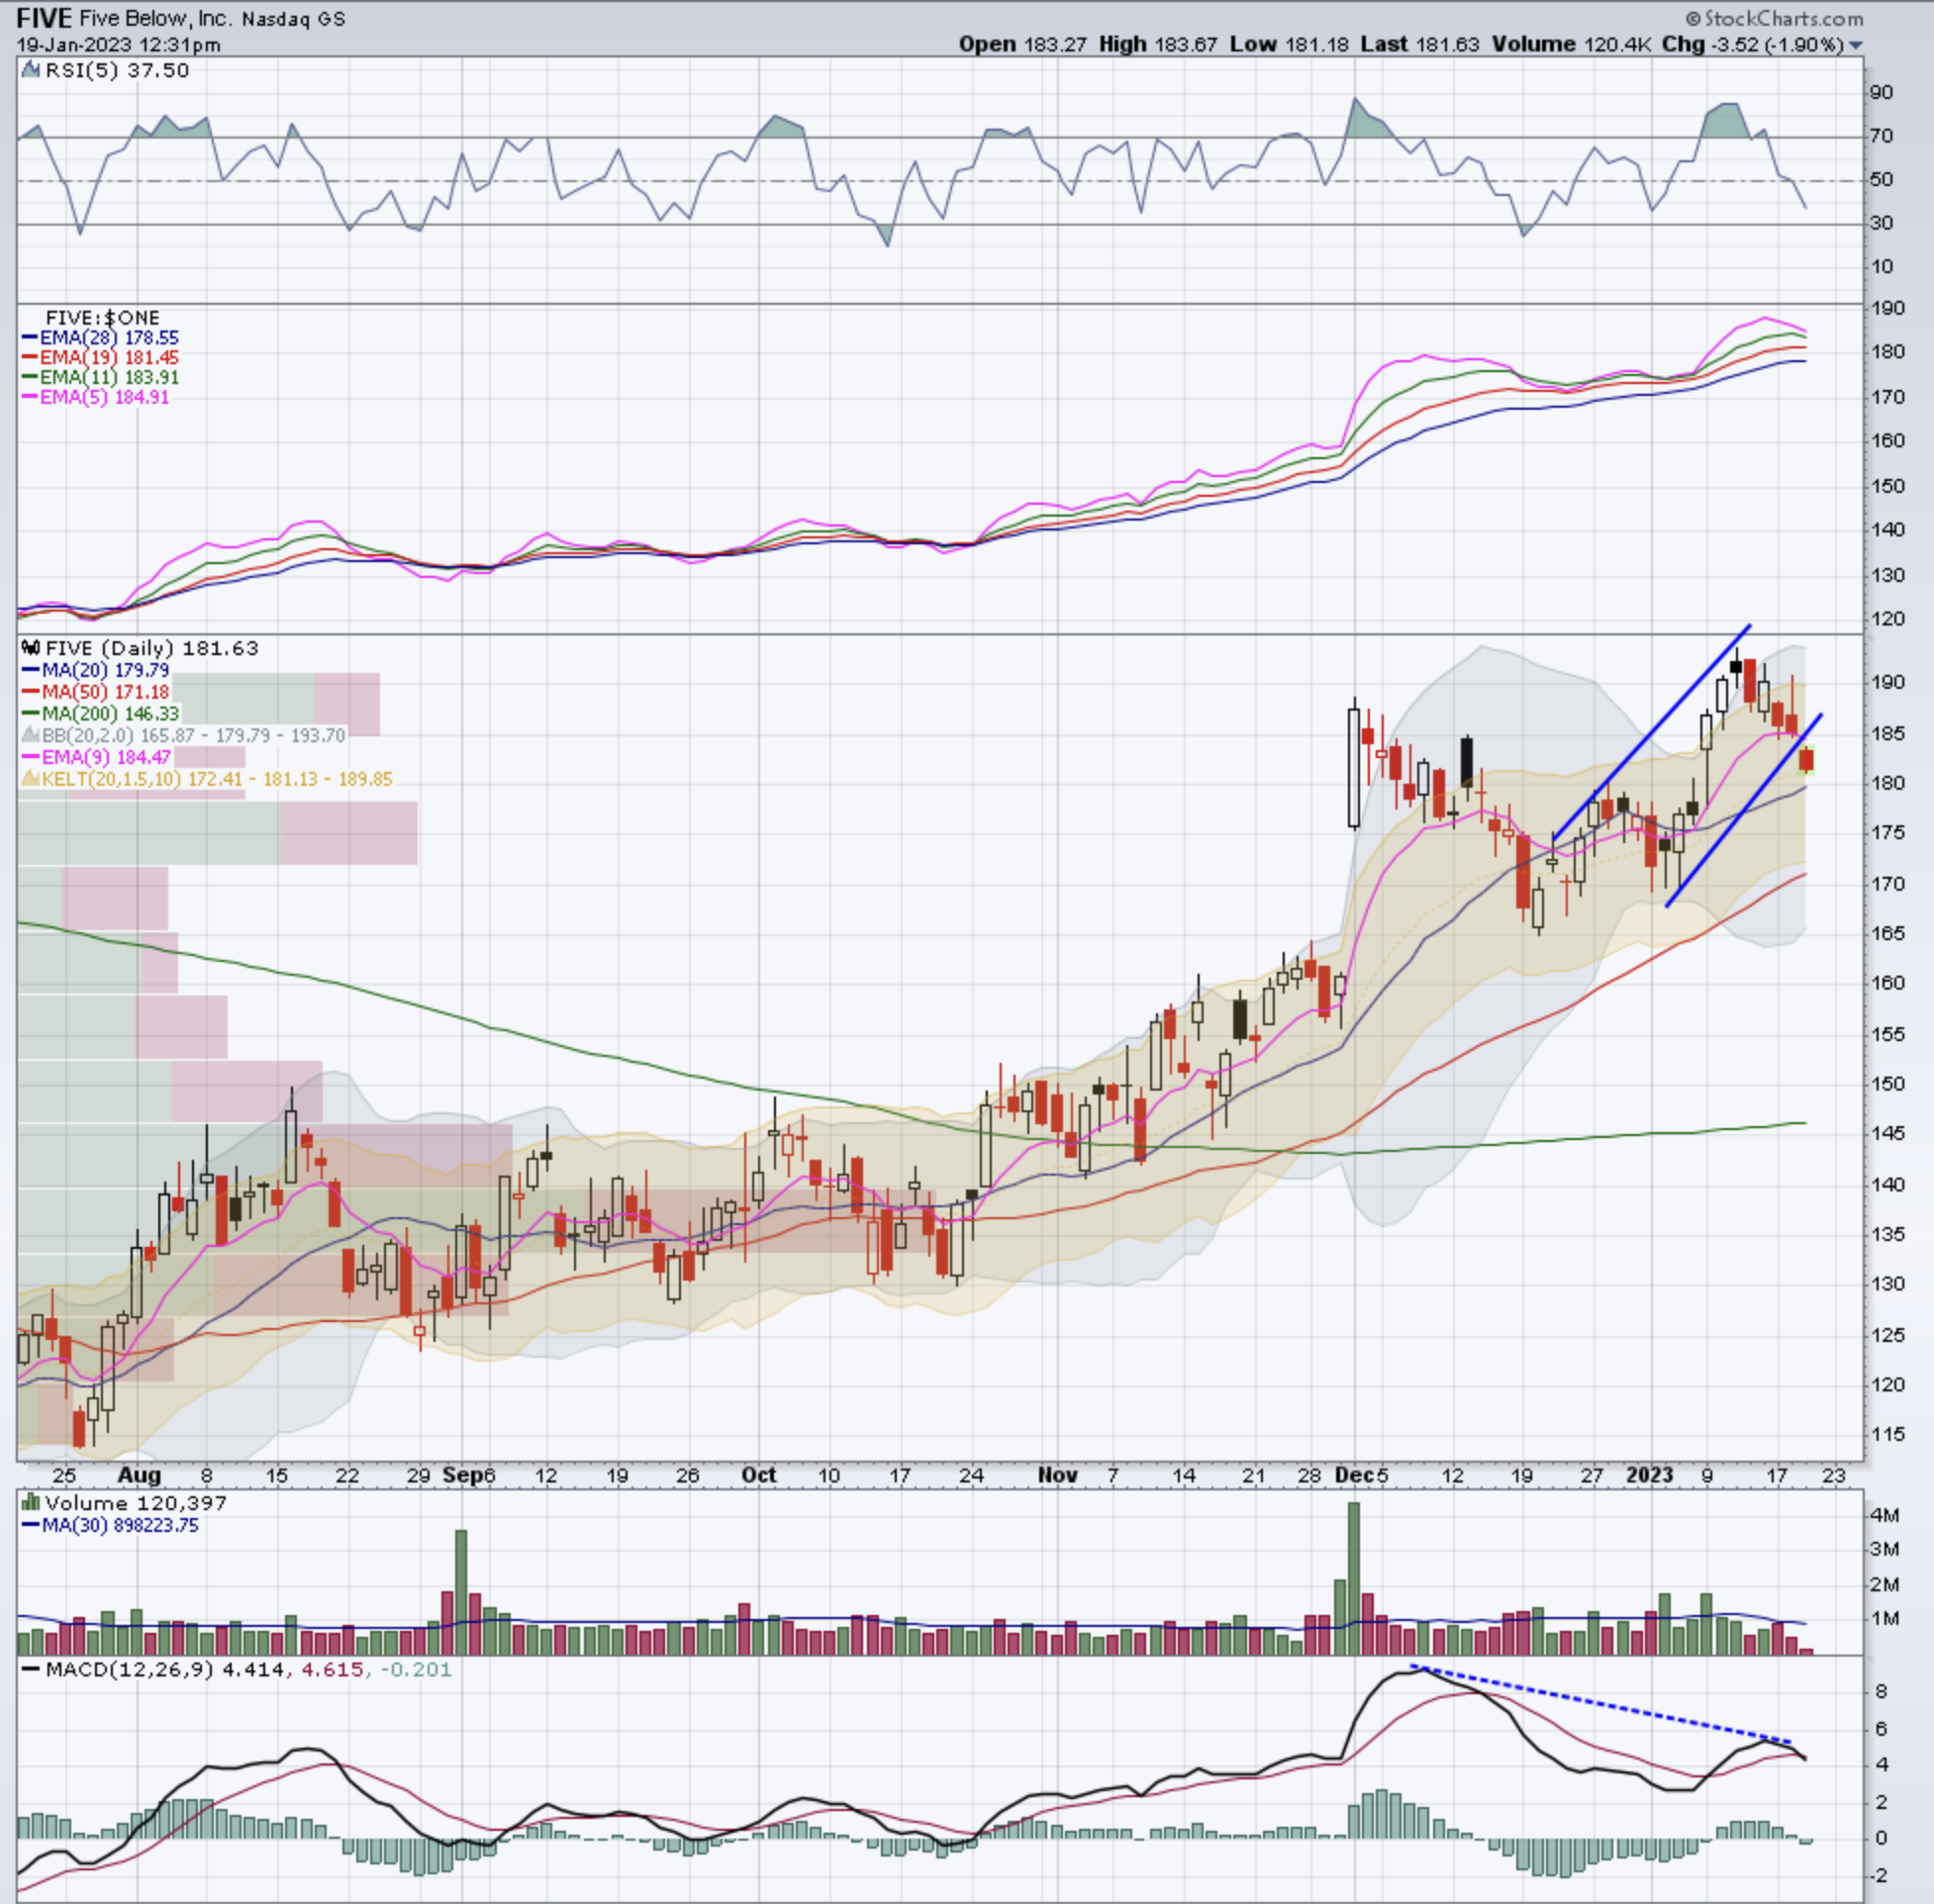Click the MA(30) 898223.75 volume legend

pyautogui.click(x=110, y=1525)
